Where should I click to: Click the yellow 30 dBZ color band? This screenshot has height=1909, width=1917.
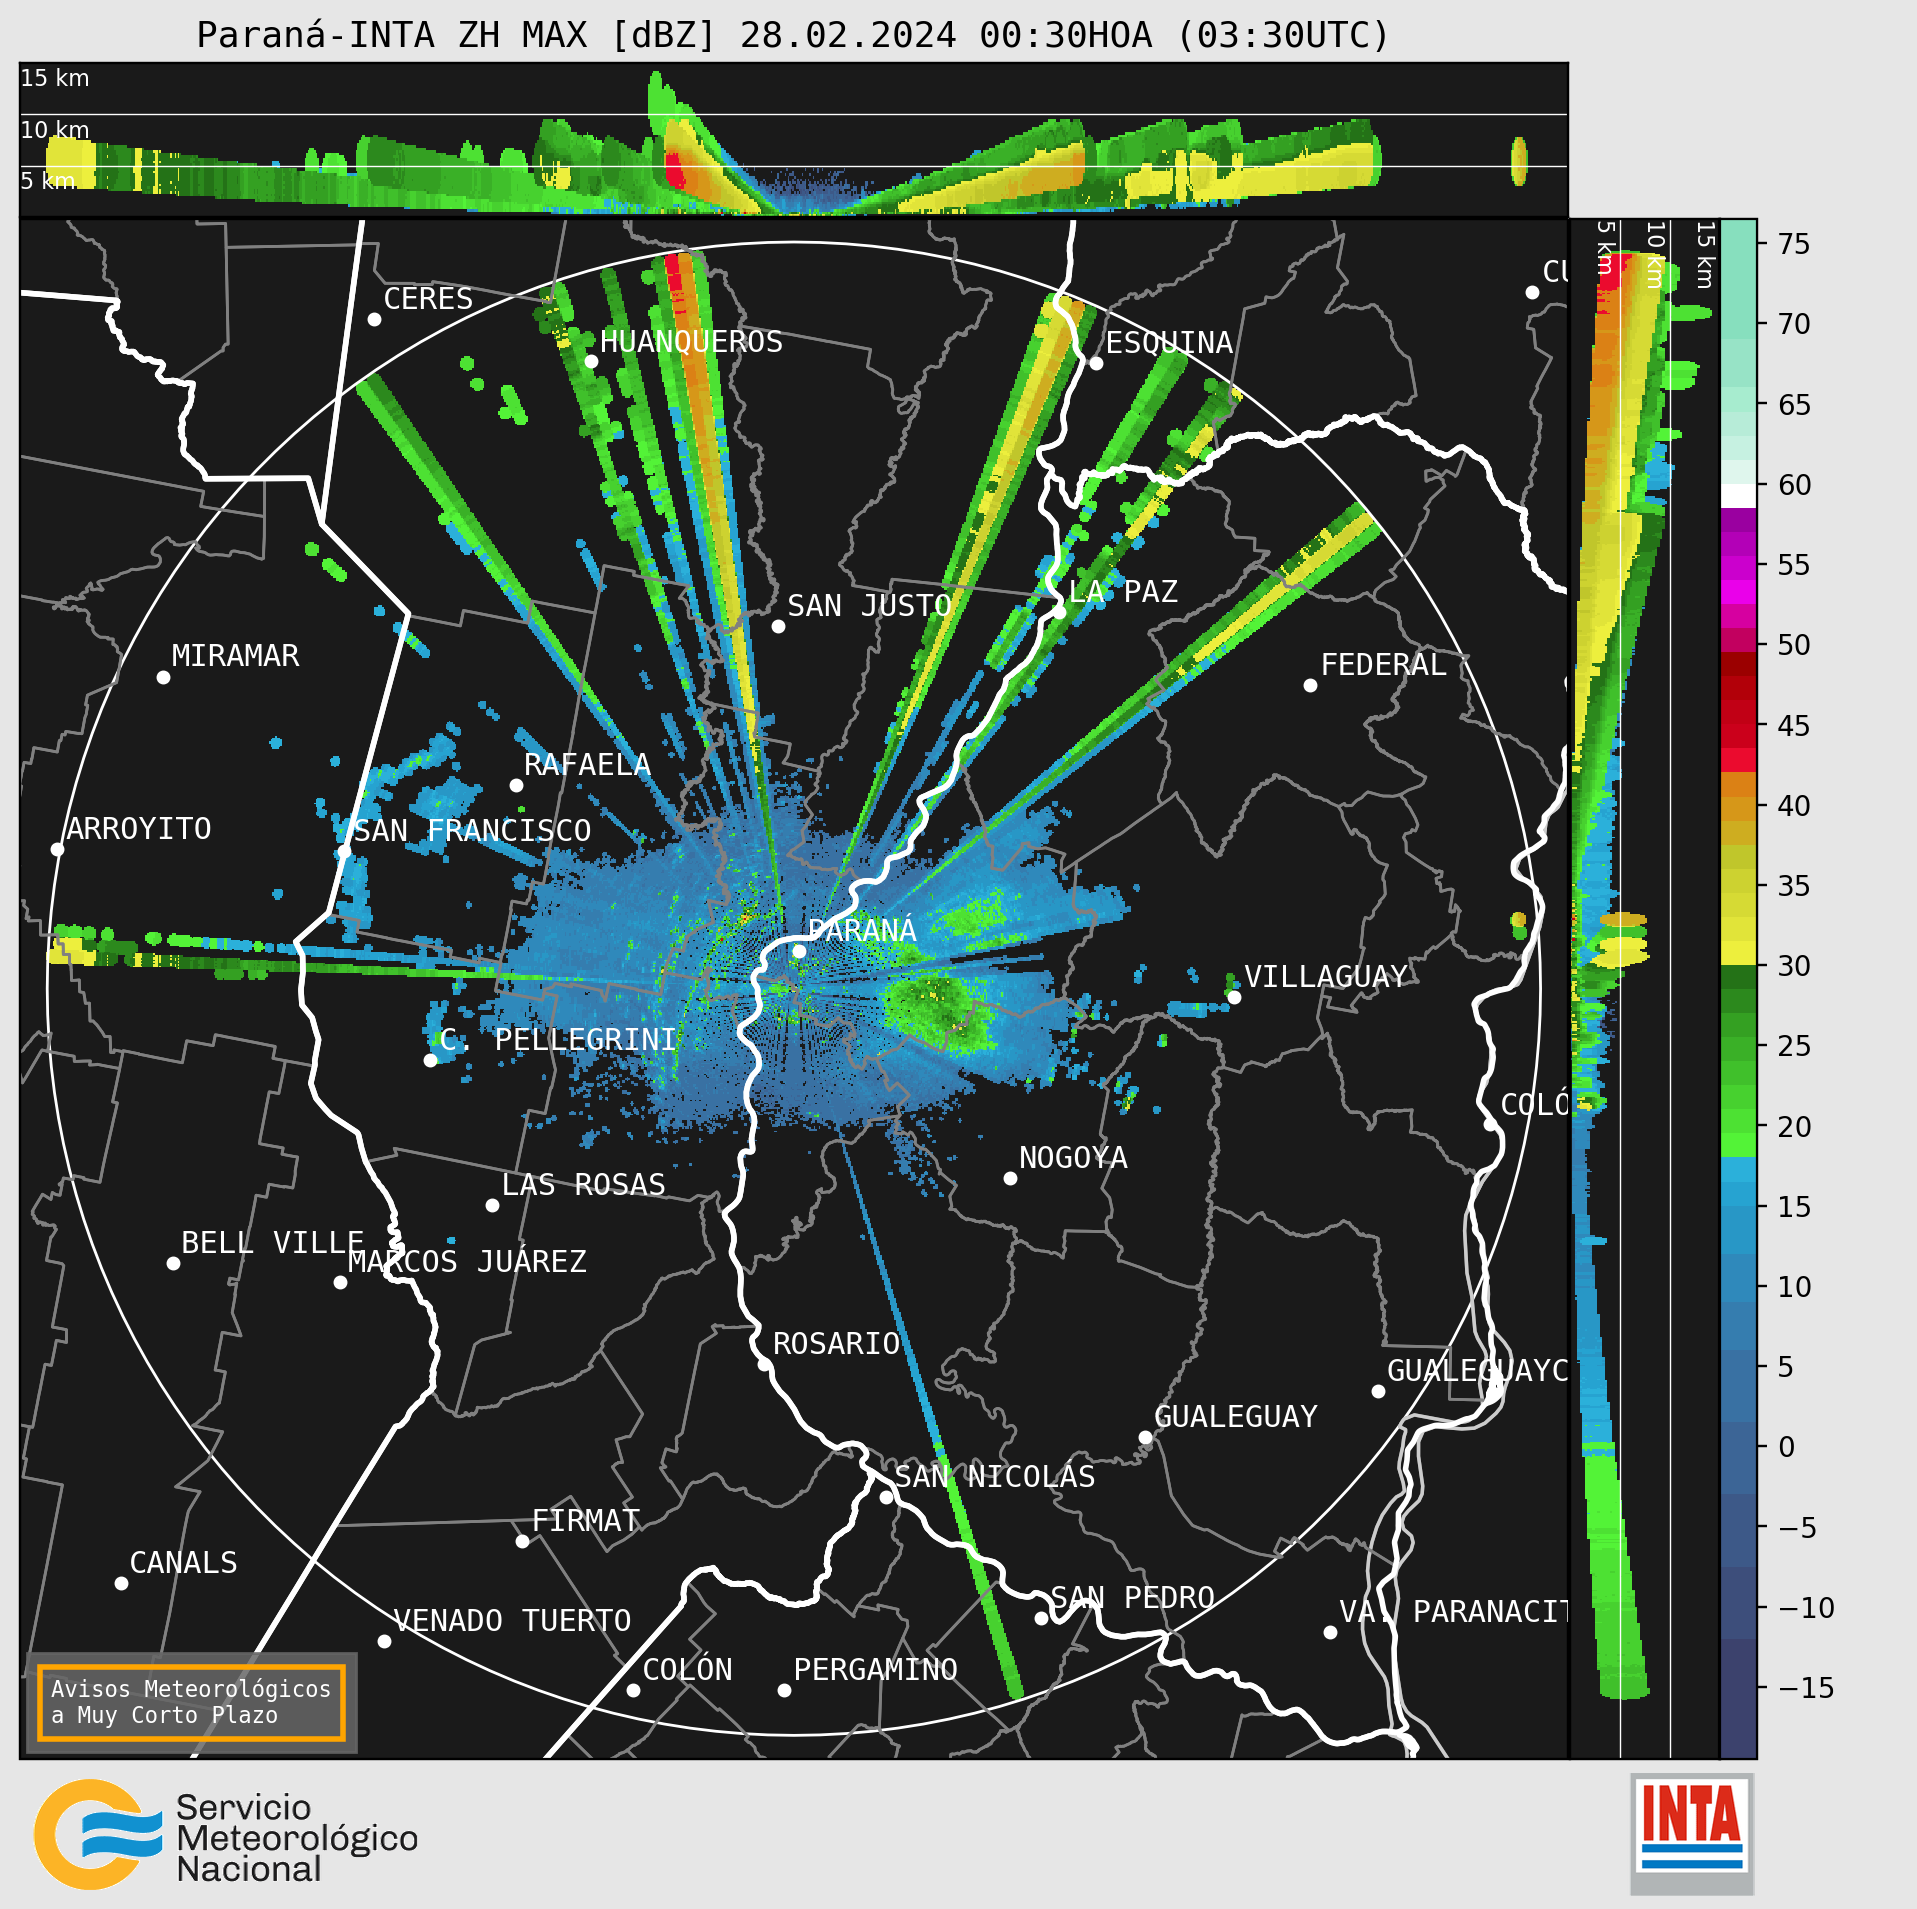[1738, 952]
